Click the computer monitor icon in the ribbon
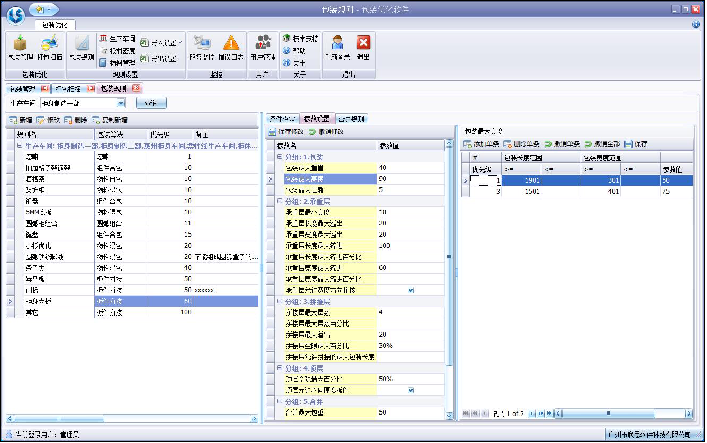Viewport: 707px width, 443px height. coord(201,43)
